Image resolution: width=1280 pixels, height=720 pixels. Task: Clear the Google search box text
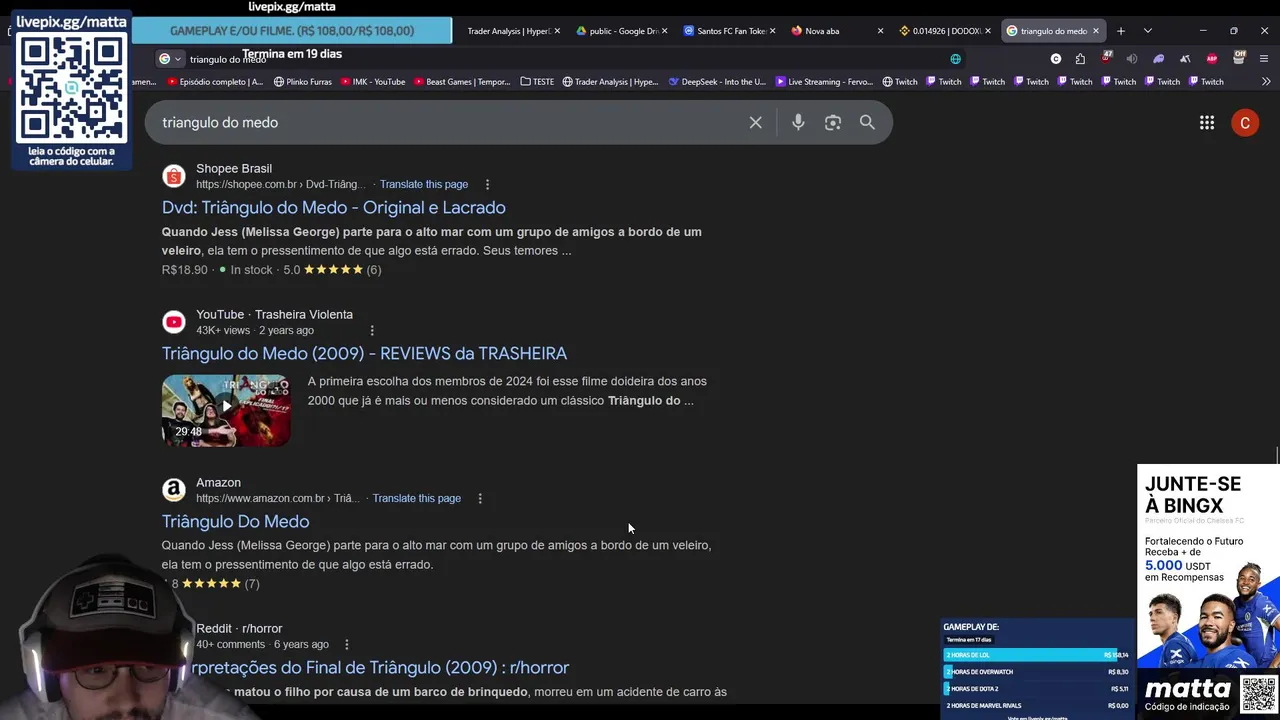click(x=755, y=122)
